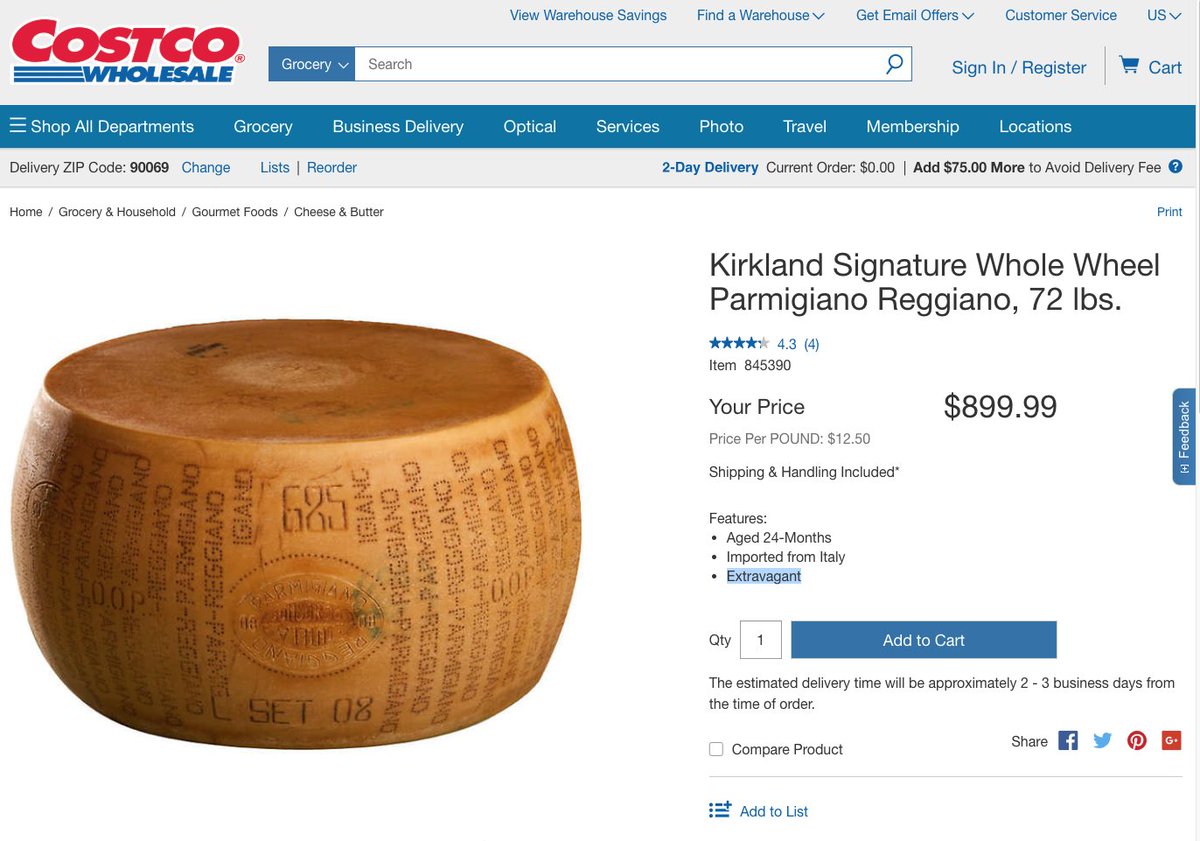Click the Add to List icon
Image resolution: width=1200 pixels, height=841 pixels.
tap(720, 810)
